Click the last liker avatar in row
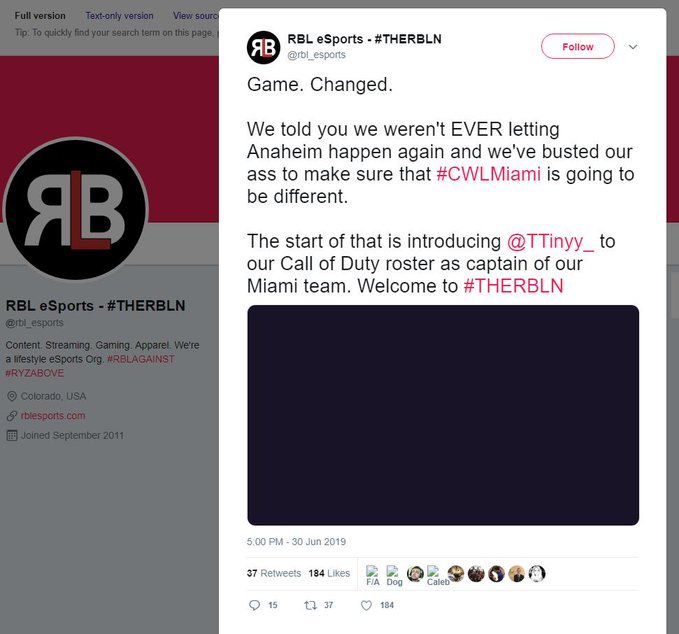The image size is (679, 634). pyautogui.click(x=537, y=573)
